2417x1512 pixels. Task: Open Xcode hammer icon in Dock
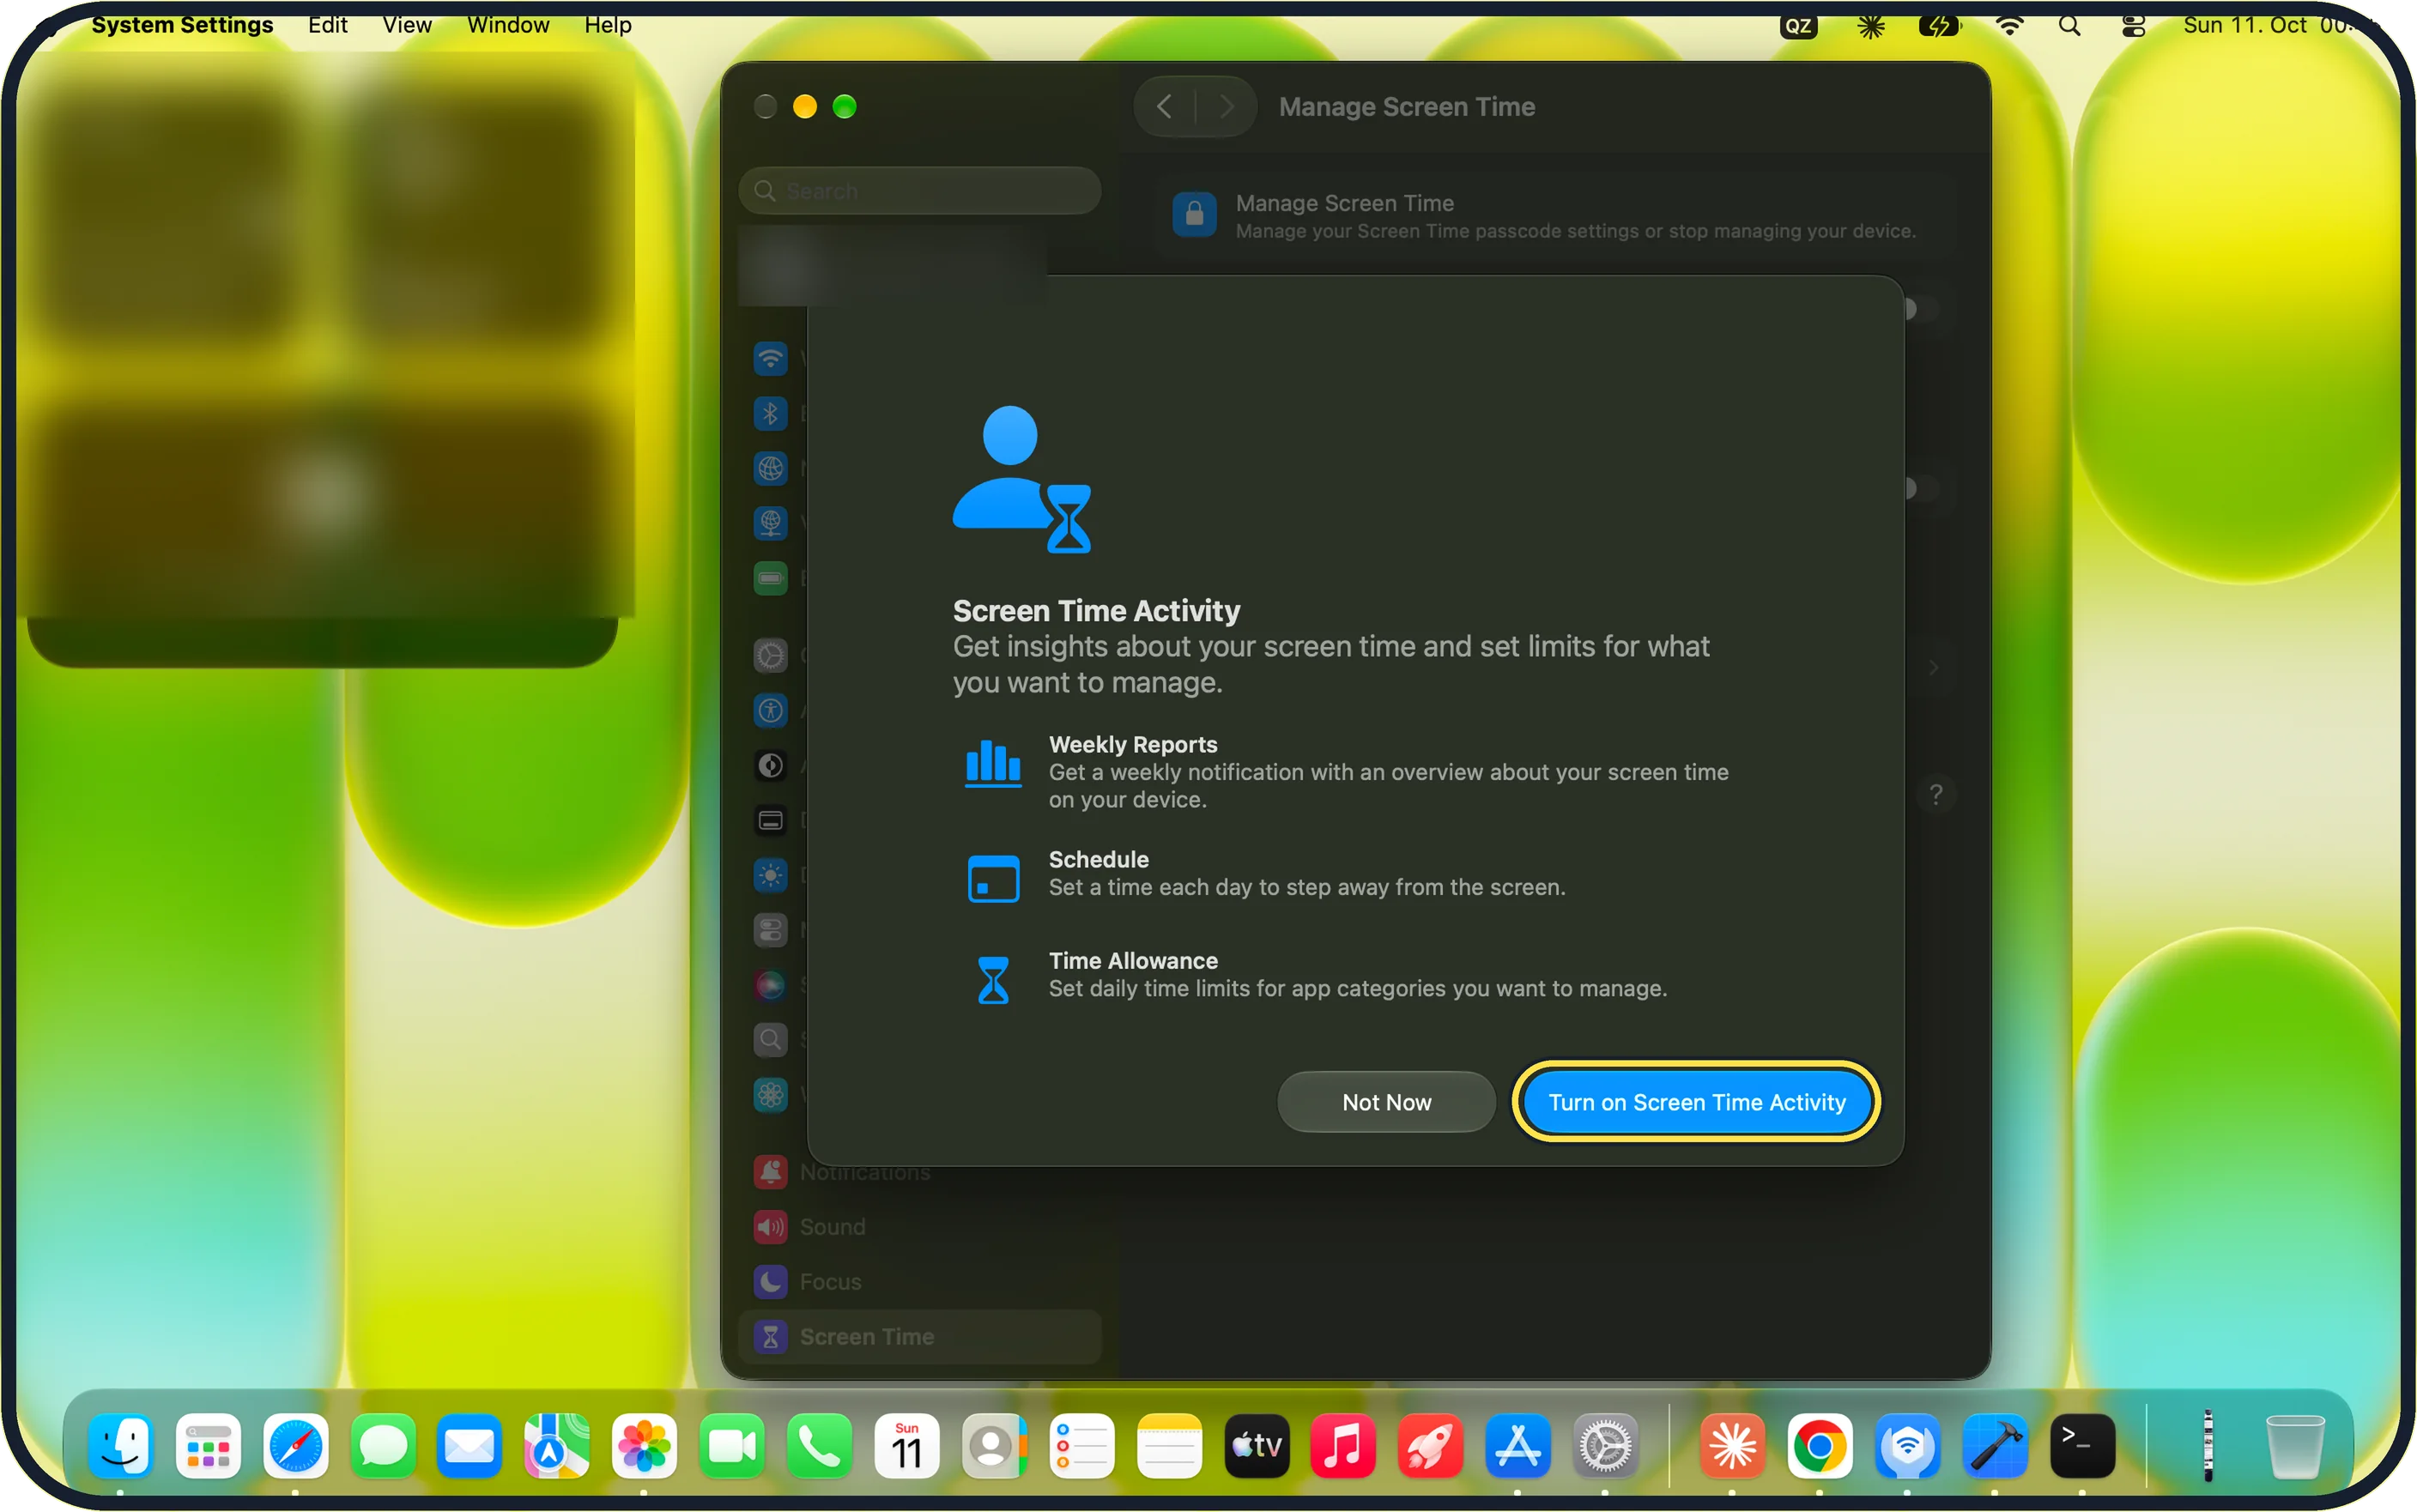point(1995,1446)
